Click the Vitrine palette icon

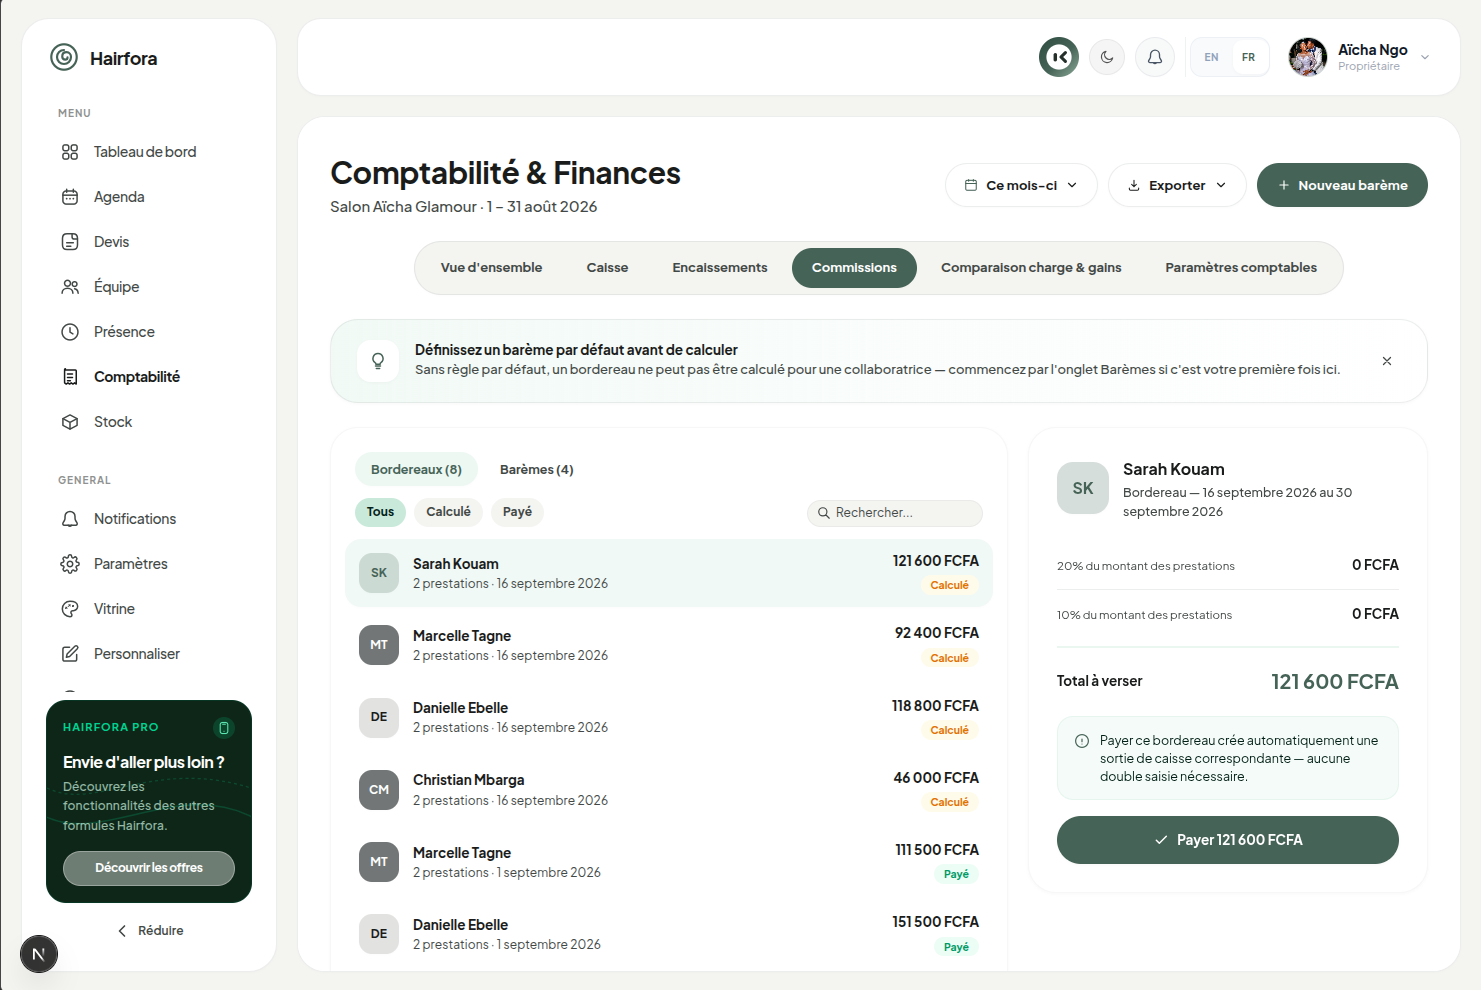70,609
